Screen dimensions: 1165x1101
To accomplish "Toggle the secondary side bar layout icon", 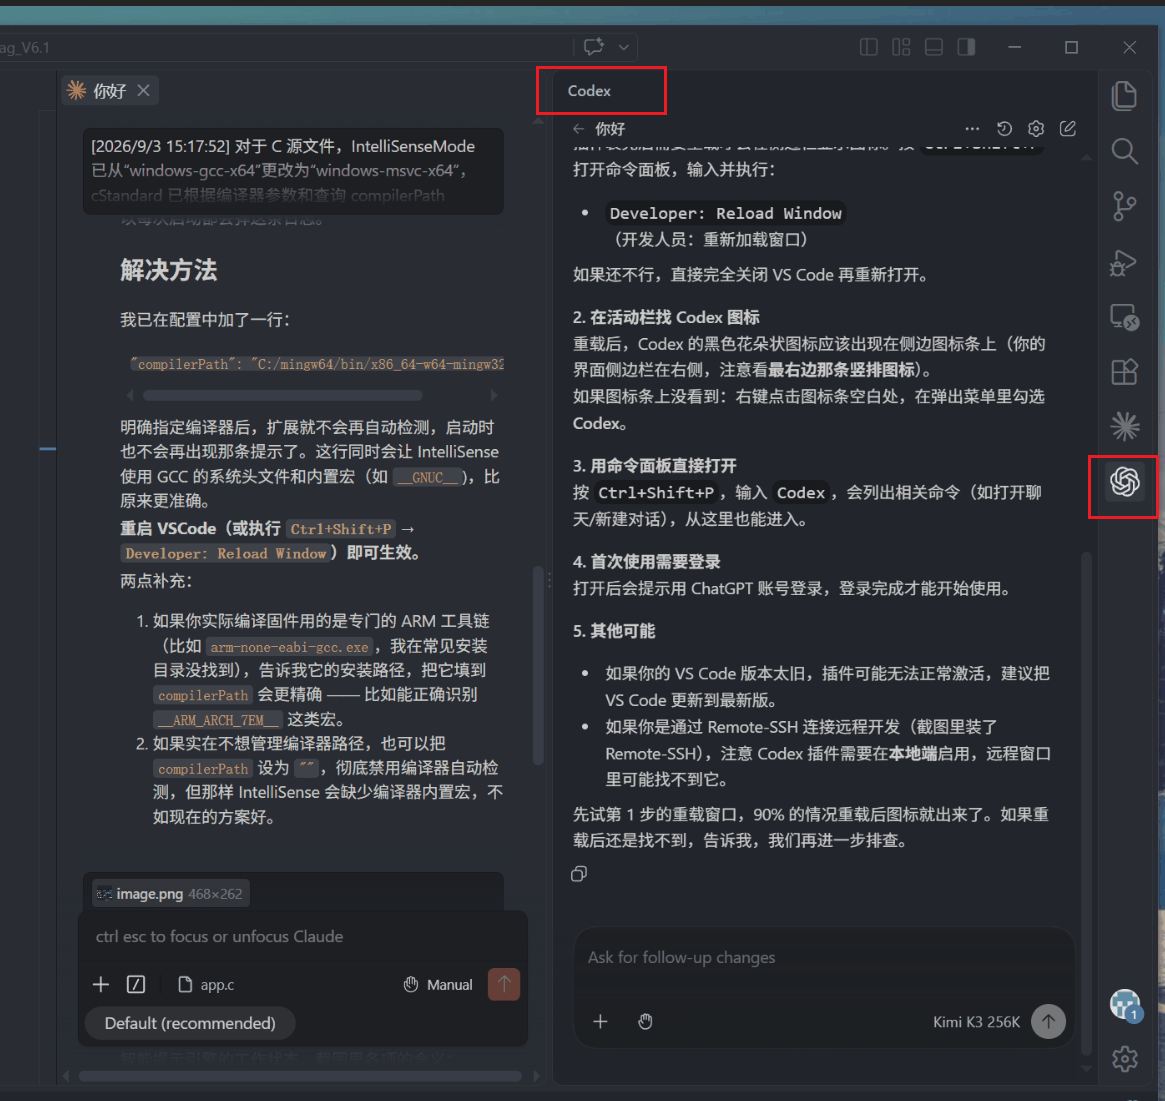I will click(967, 48).
